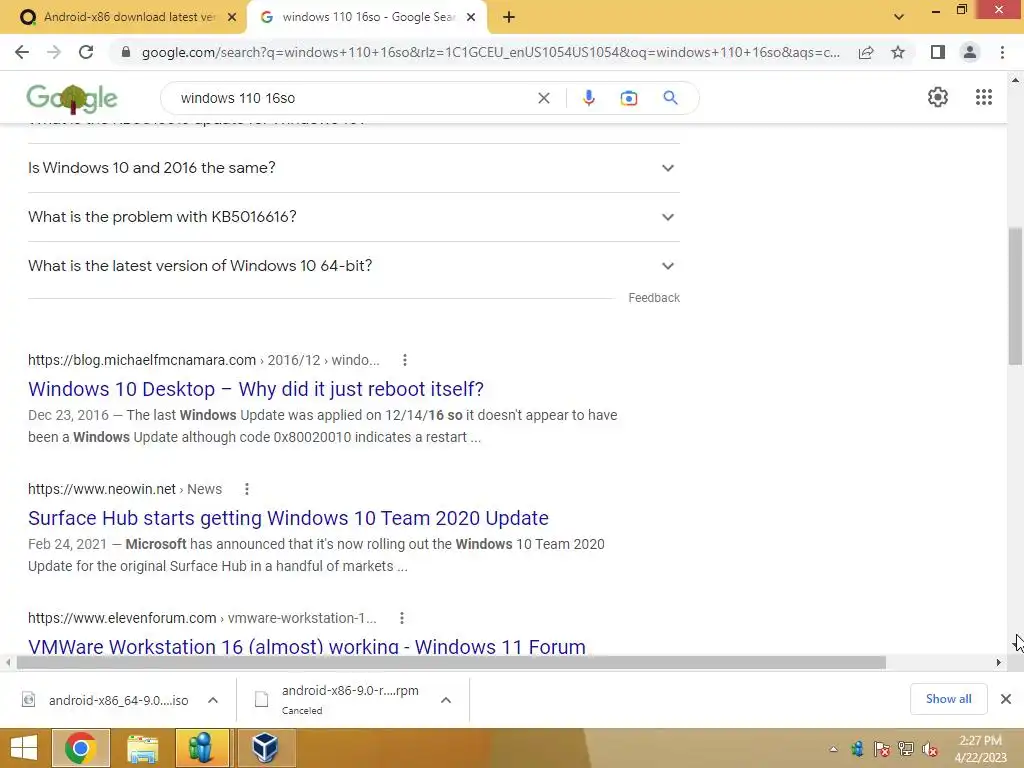Close the Google search tab
The width and height of the screenshot is (1024, 768).
[x=471, y=17]
